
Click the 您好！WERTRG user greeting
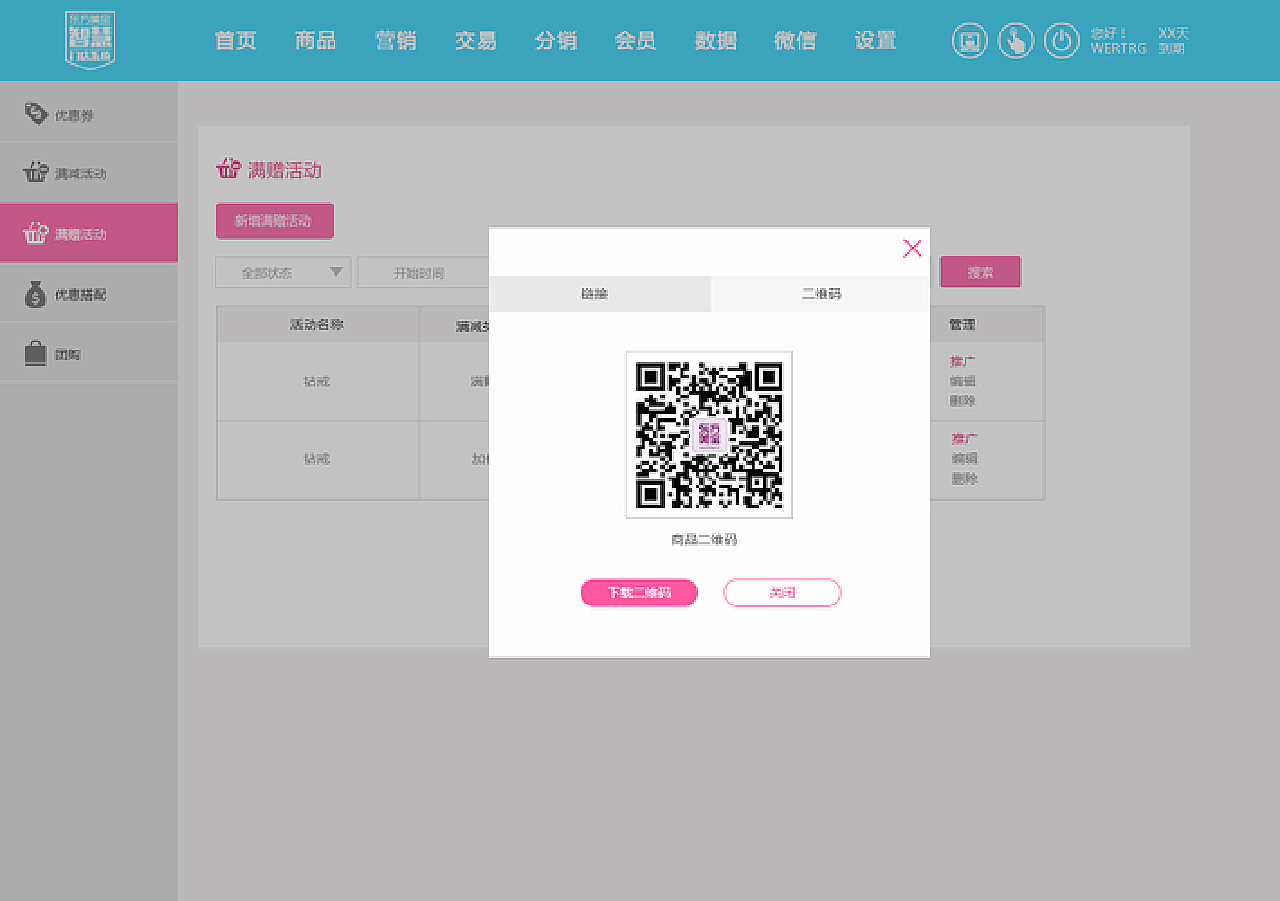(x=1118, y=41)
